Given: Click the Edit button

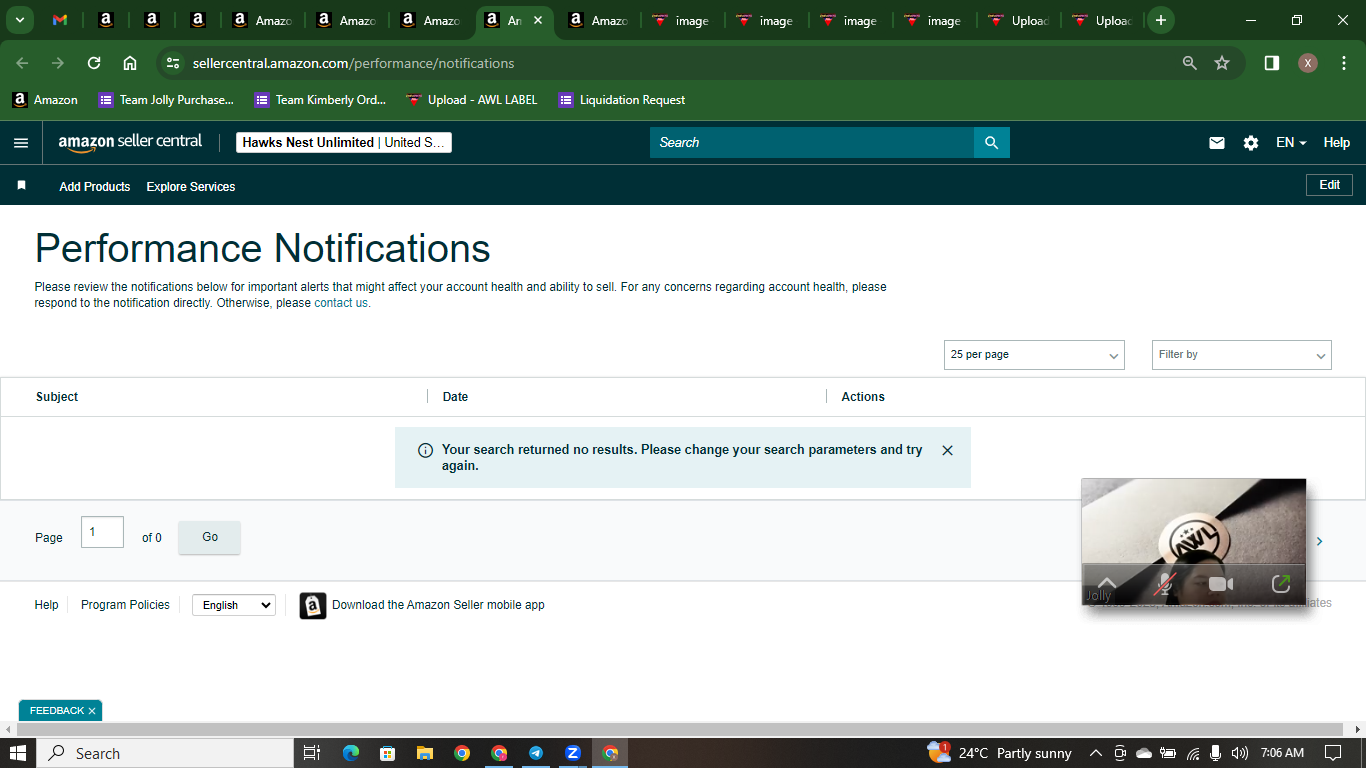Looking at the screenshot, I should click(x=1330, y=185).
